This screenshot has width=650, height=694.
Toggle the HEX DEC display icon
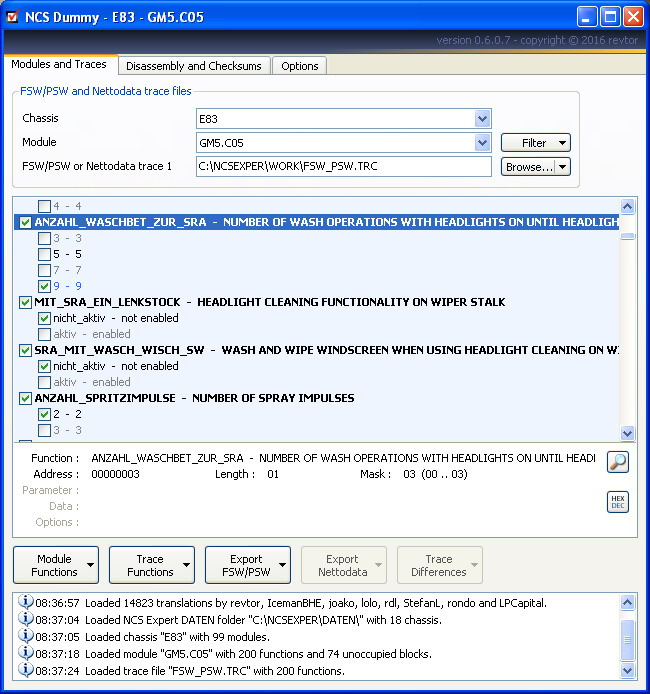click(x=618, y=502)
